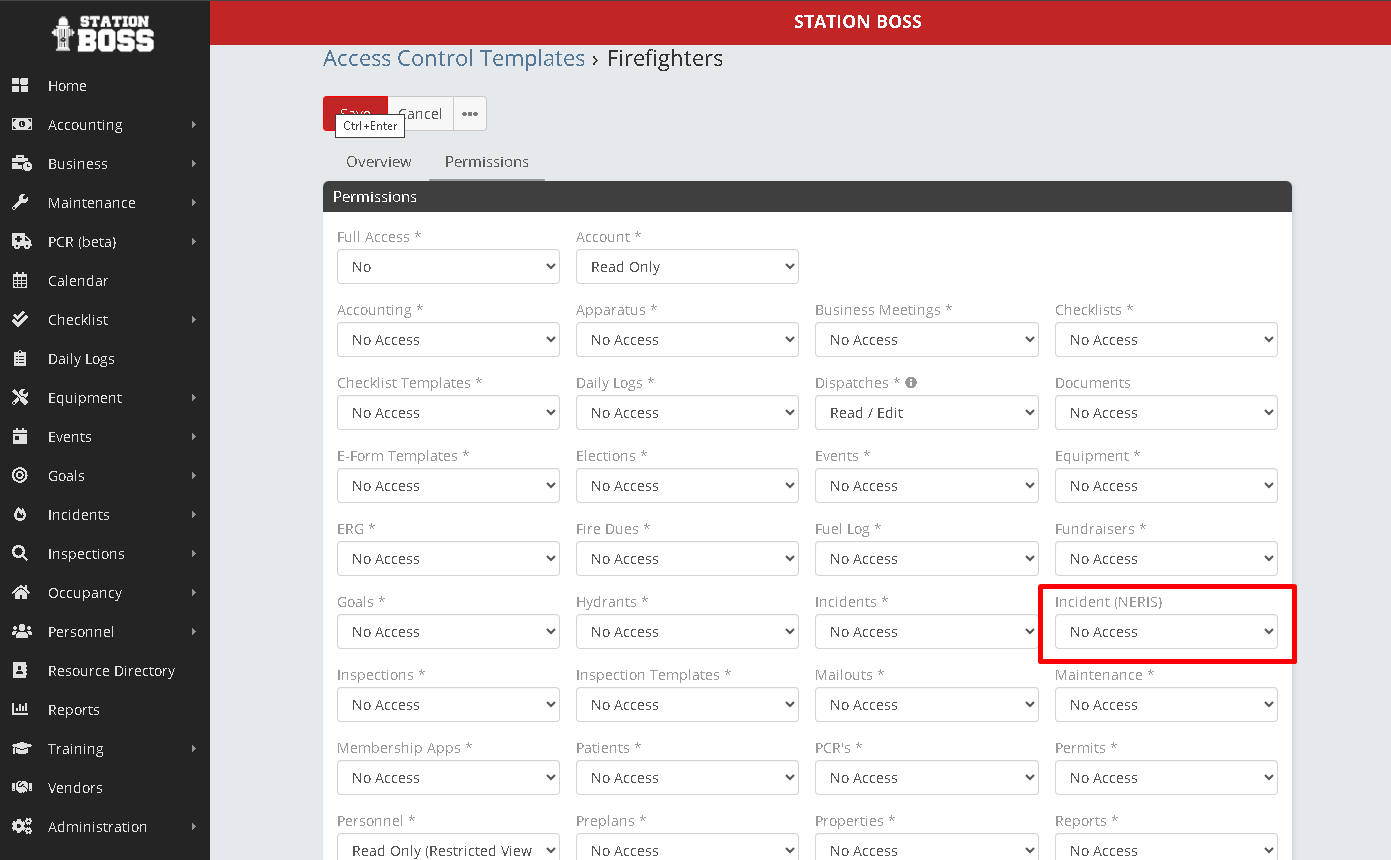Click the Incidents flame icon
Screen dimensions: 1391x860
(20, 515)
